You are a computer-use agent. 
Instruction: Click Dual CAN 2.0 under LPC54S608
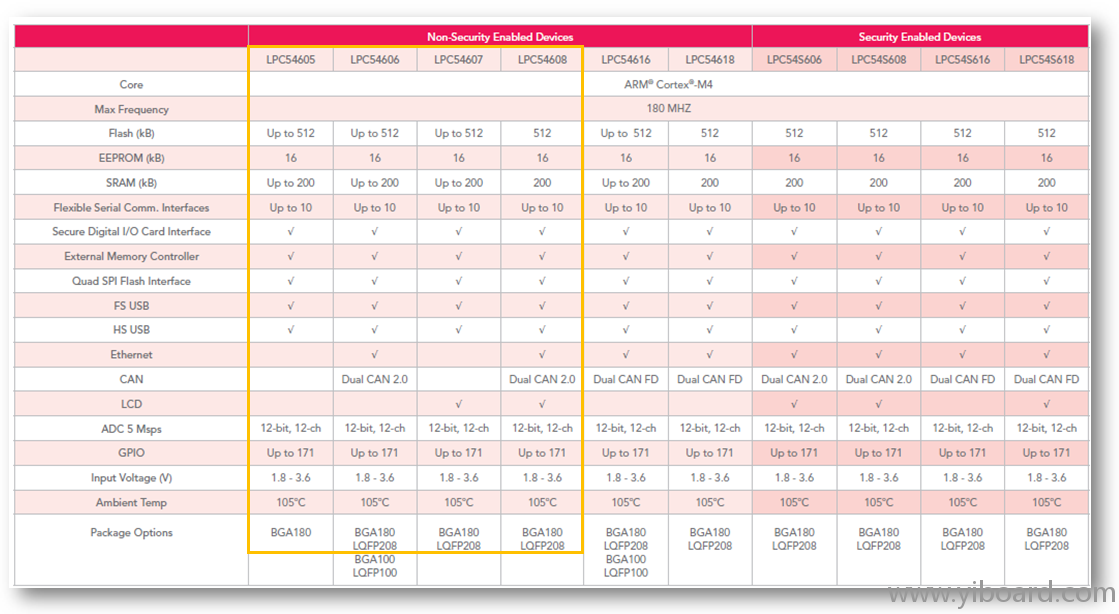[x=879, y=379]
